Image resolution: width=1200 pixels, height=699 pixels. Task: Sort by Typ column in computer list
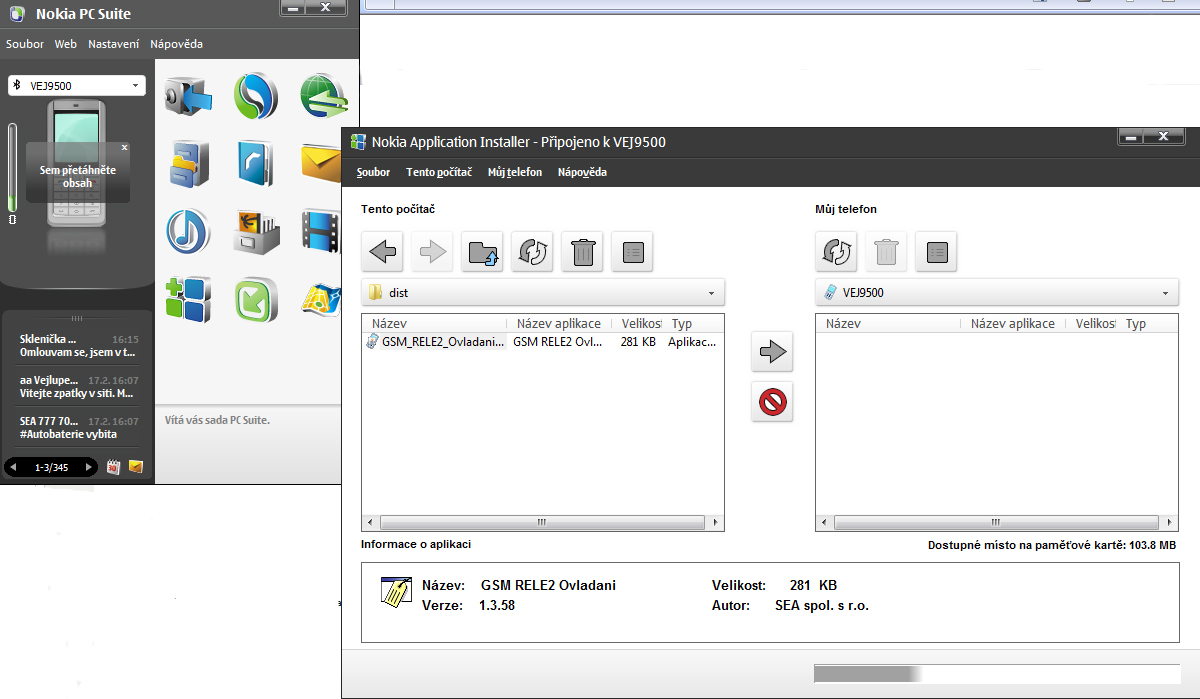[x=694, y=324]
